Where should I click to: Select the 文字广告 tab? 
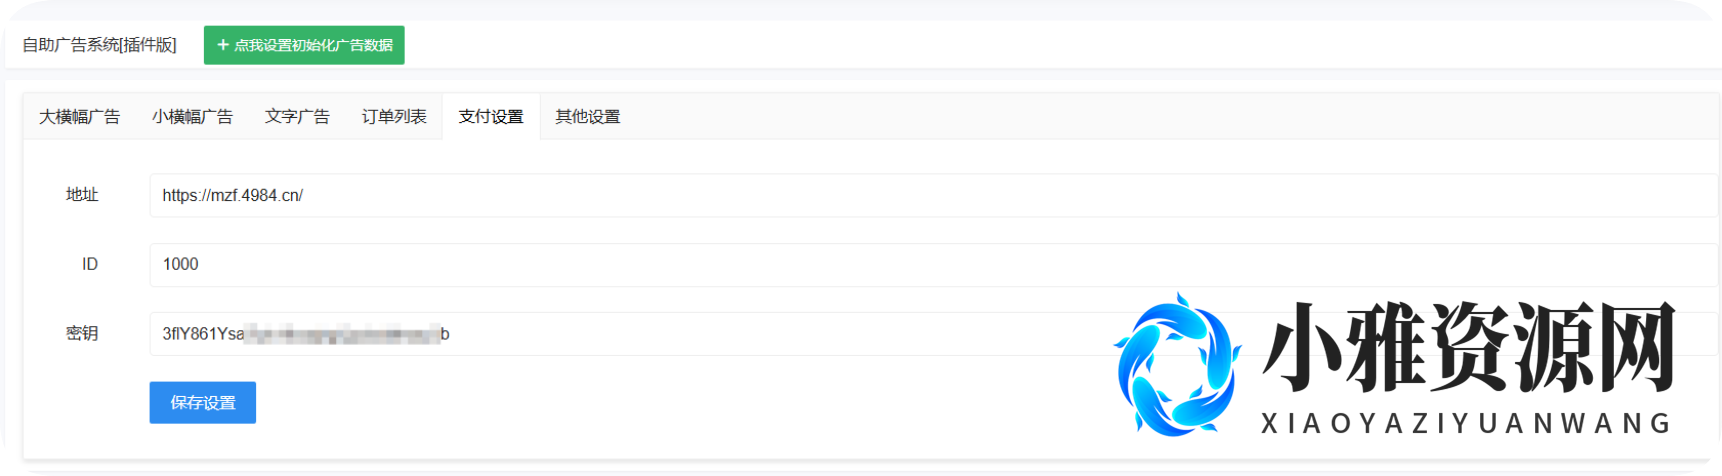coord(297,117)
